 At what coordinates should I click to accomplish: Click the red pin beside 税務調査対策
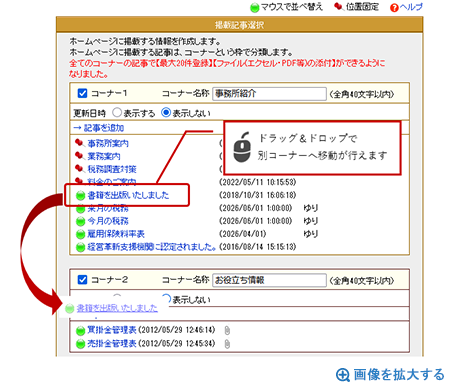coord(79,169)
